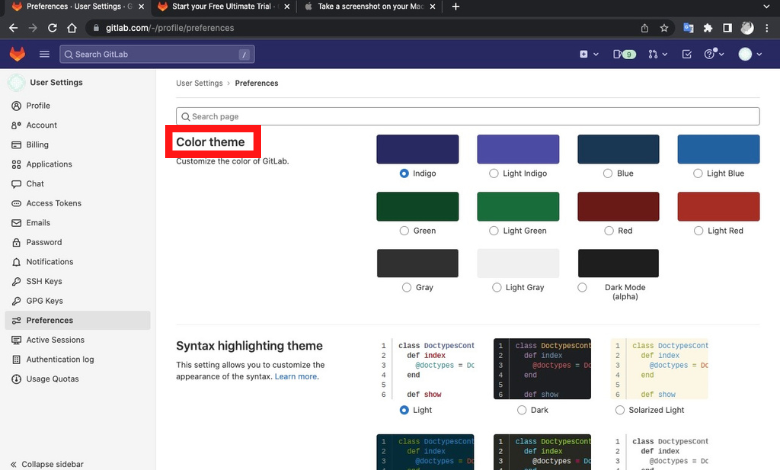Open the browser extensions puzzle icon
The height and width of the screenshot is (470, 780).
click(708, 28)
